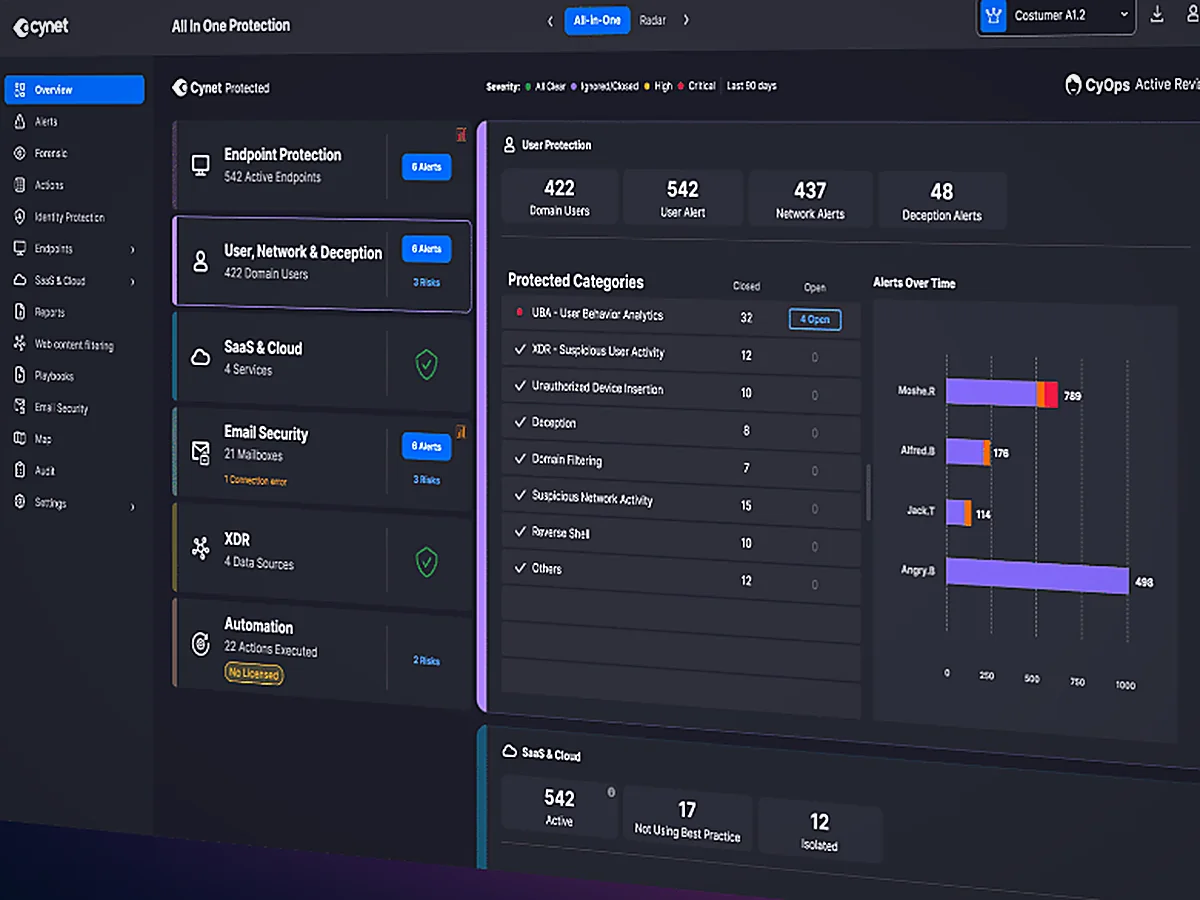Click the green shield on SaaS & Cloud card
The height and width of the screenshot is (900, 1200).
[x=427, y=364]
